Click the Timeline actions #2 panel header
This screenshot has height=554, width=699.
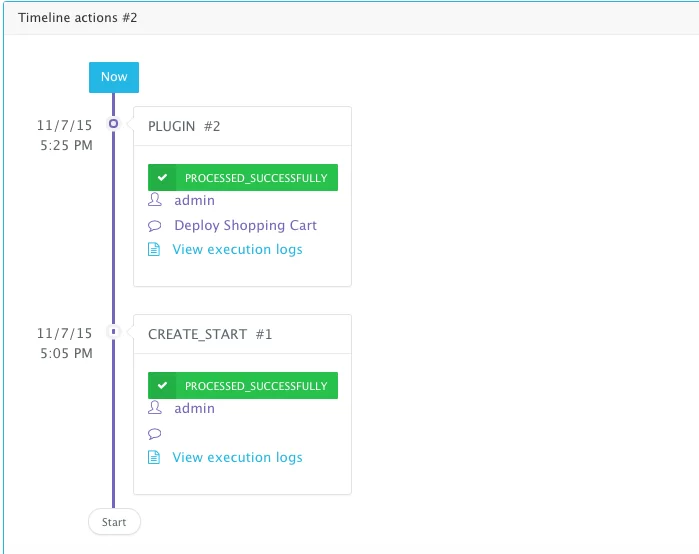tap(351, 18)
